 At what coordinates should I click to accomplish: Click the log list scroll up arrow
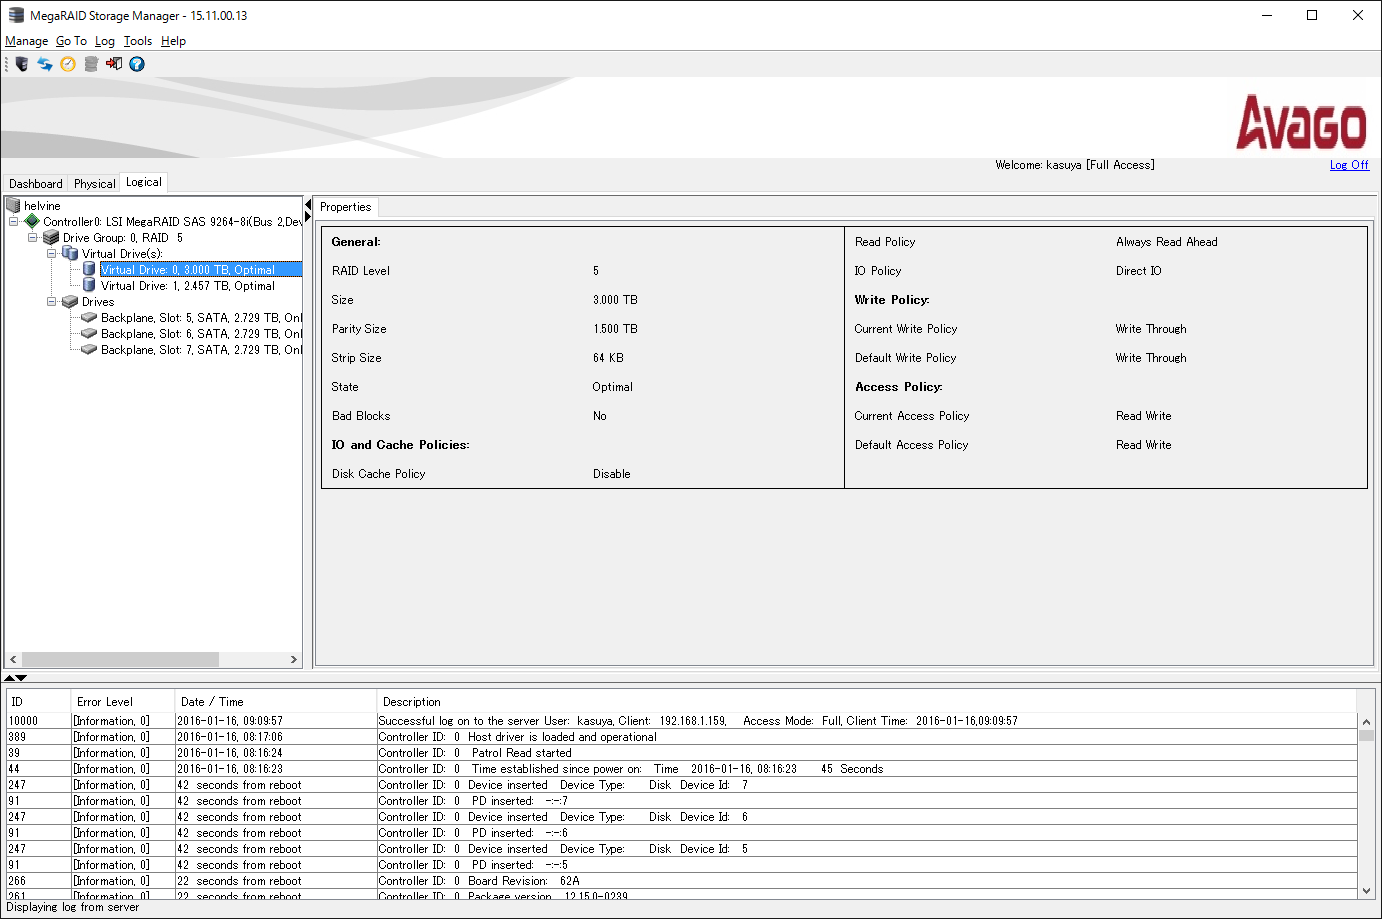coord(1366,721)
